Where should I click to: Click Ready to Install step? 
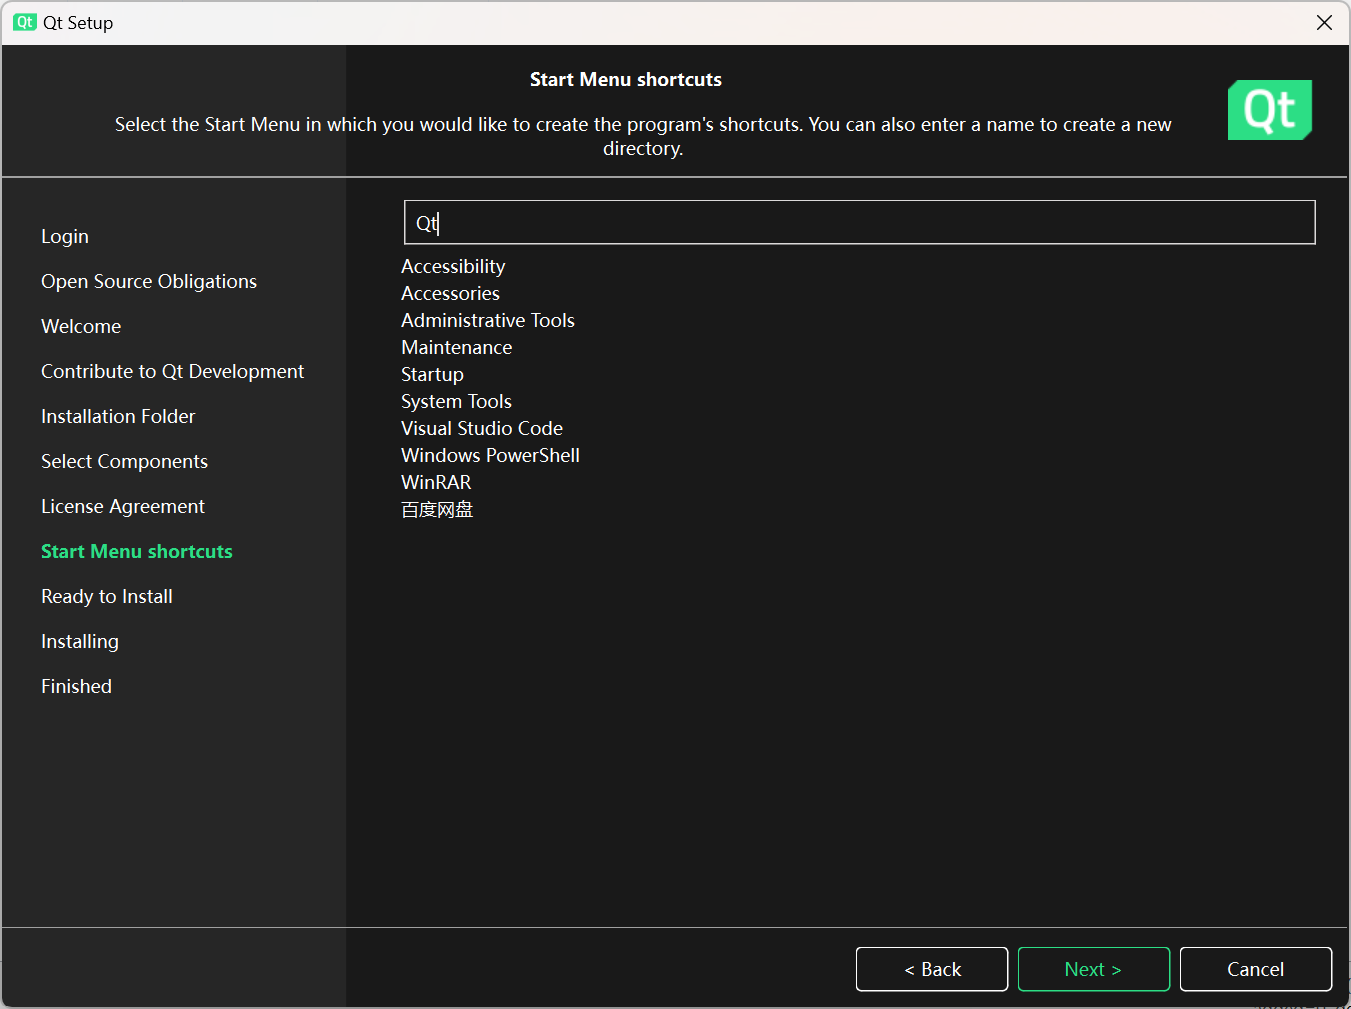[107, 596]
